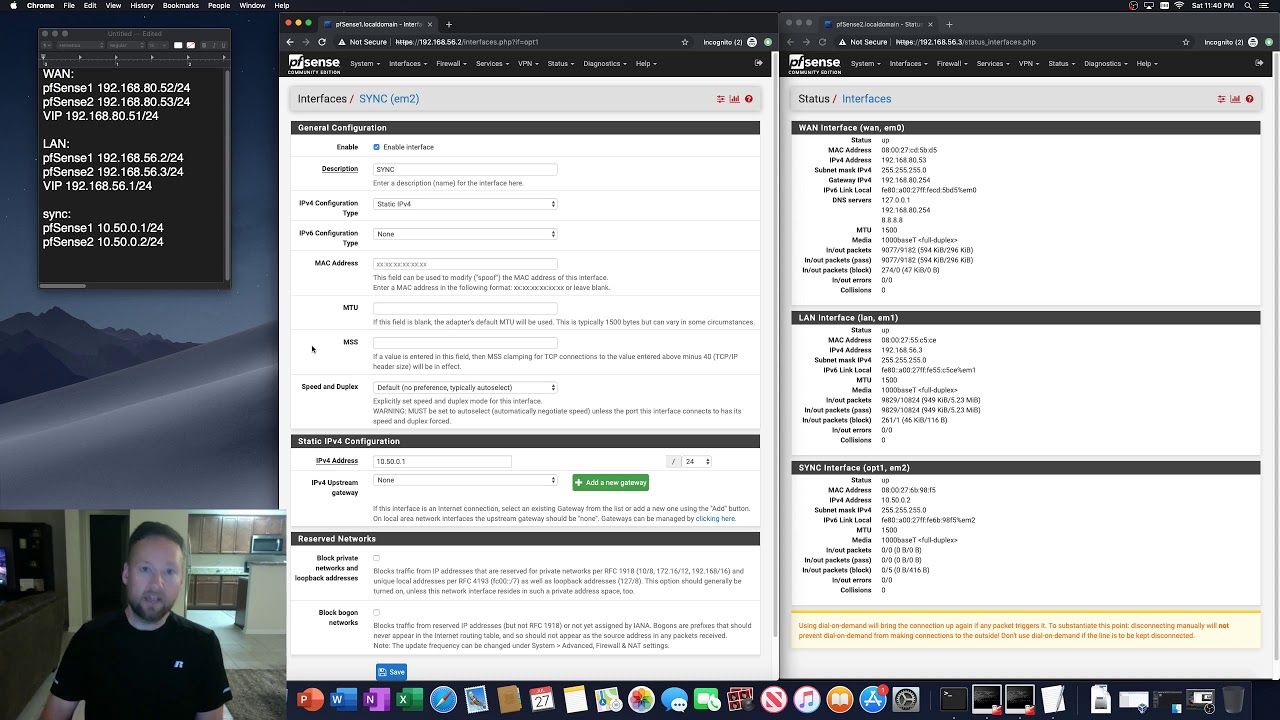Click 'pfSense2 10.50.0.2/24' line in notes

click(102, 242)
